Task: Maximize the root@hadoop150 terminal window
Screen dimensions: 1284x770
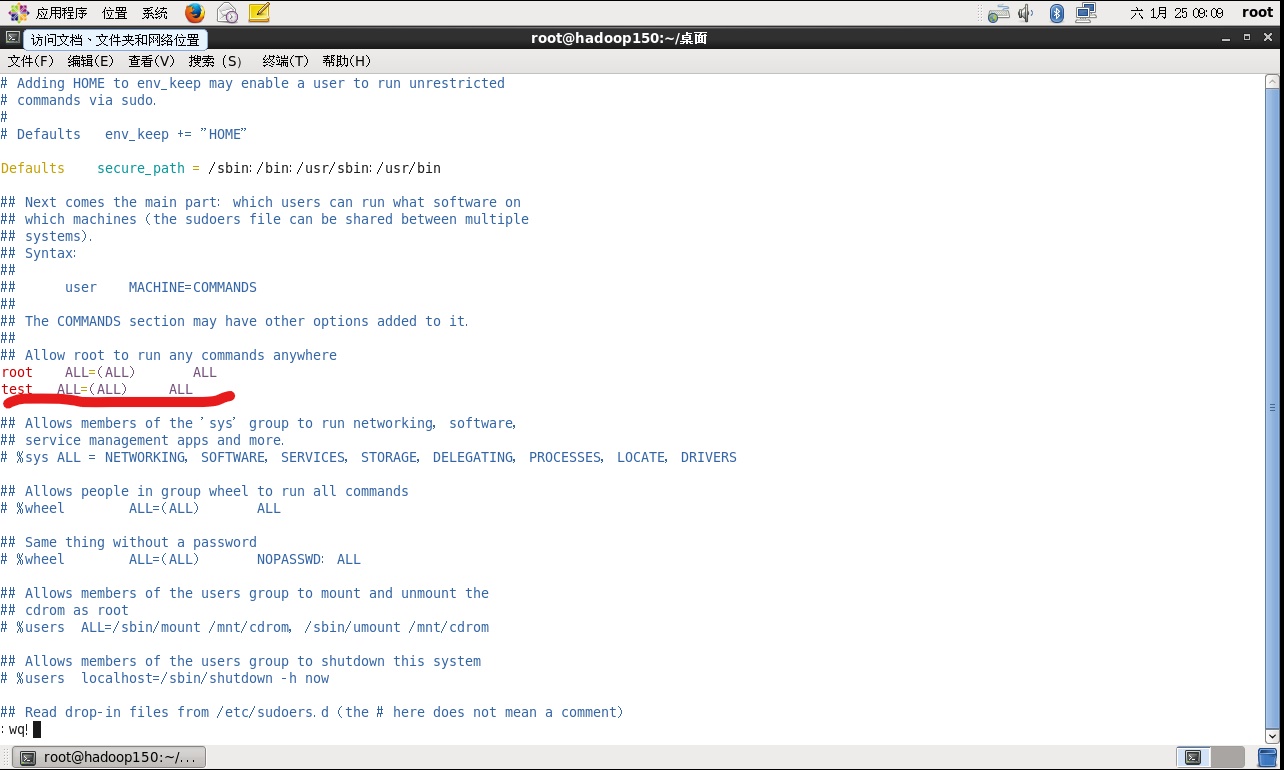Action: [1247, 38]
